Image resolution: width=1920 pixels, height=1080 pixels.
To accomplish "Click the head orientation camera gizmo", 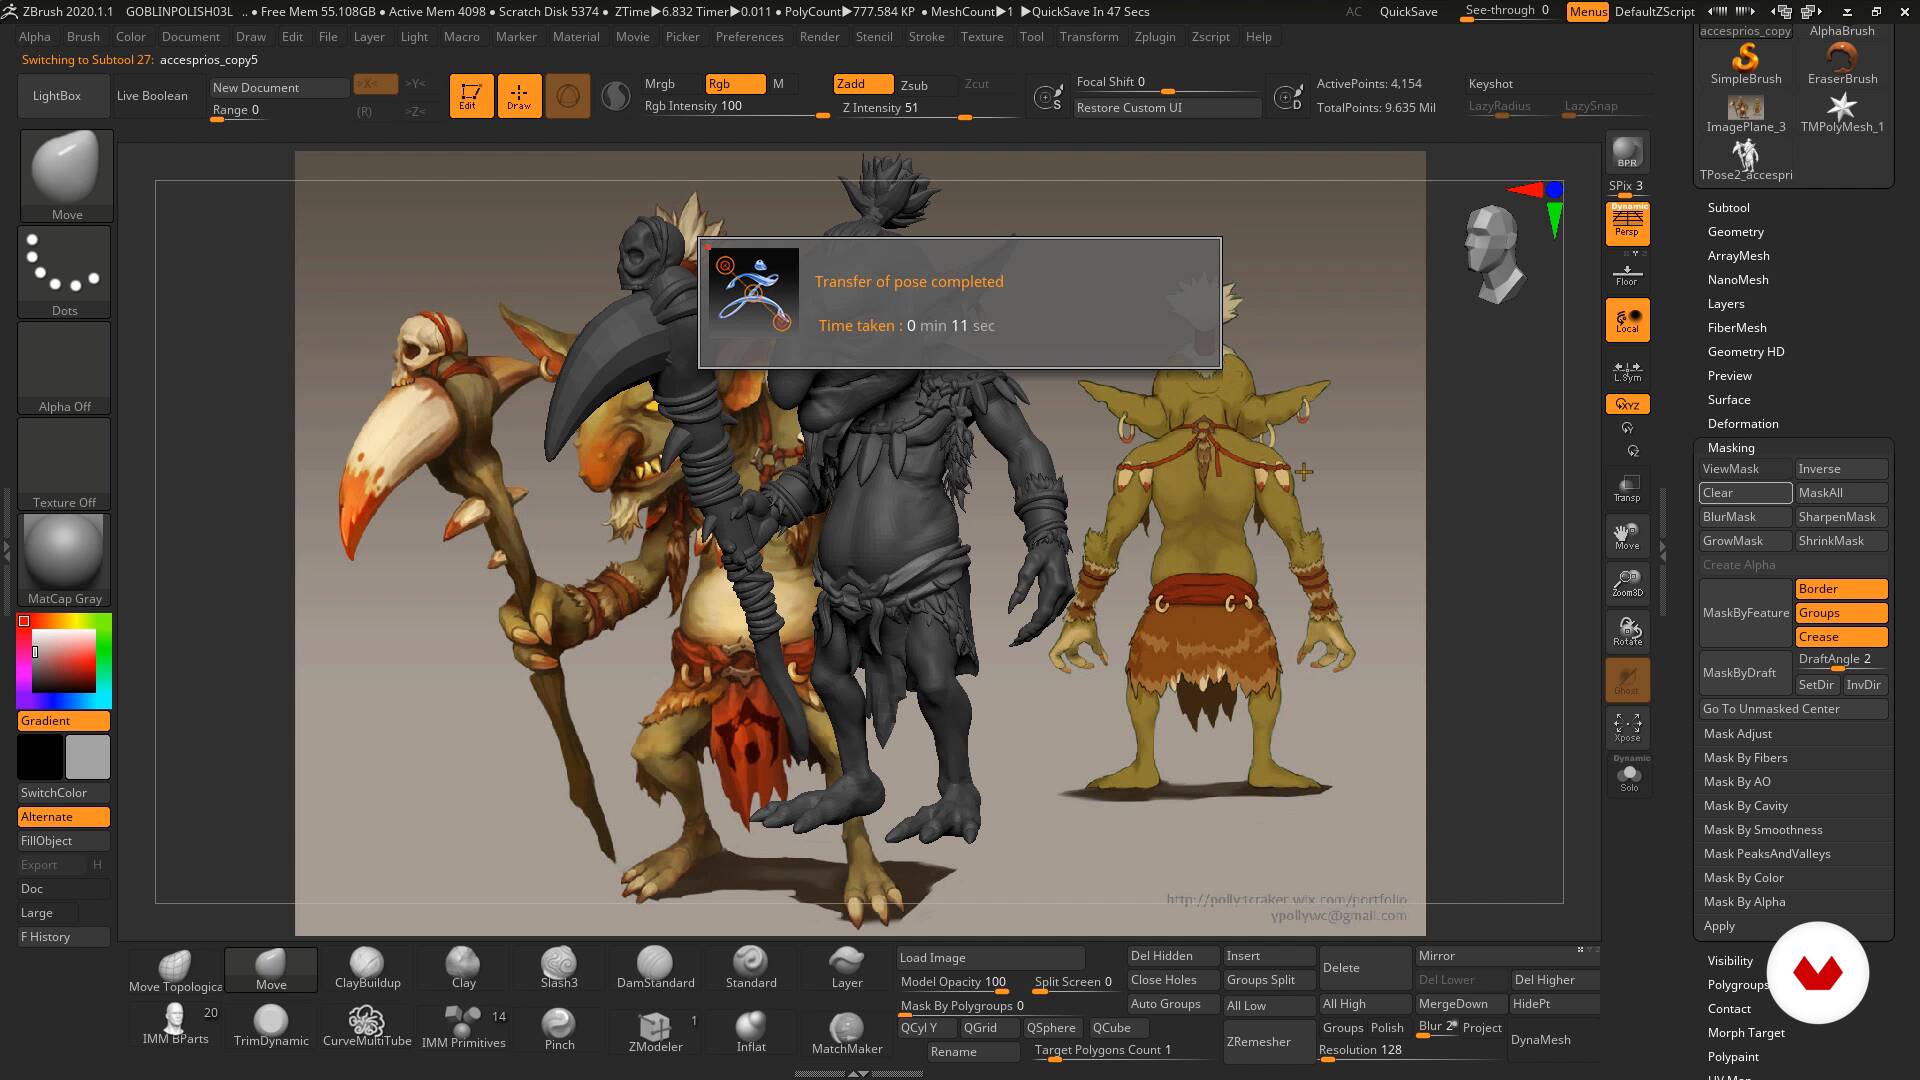I will pos(1492,254).
